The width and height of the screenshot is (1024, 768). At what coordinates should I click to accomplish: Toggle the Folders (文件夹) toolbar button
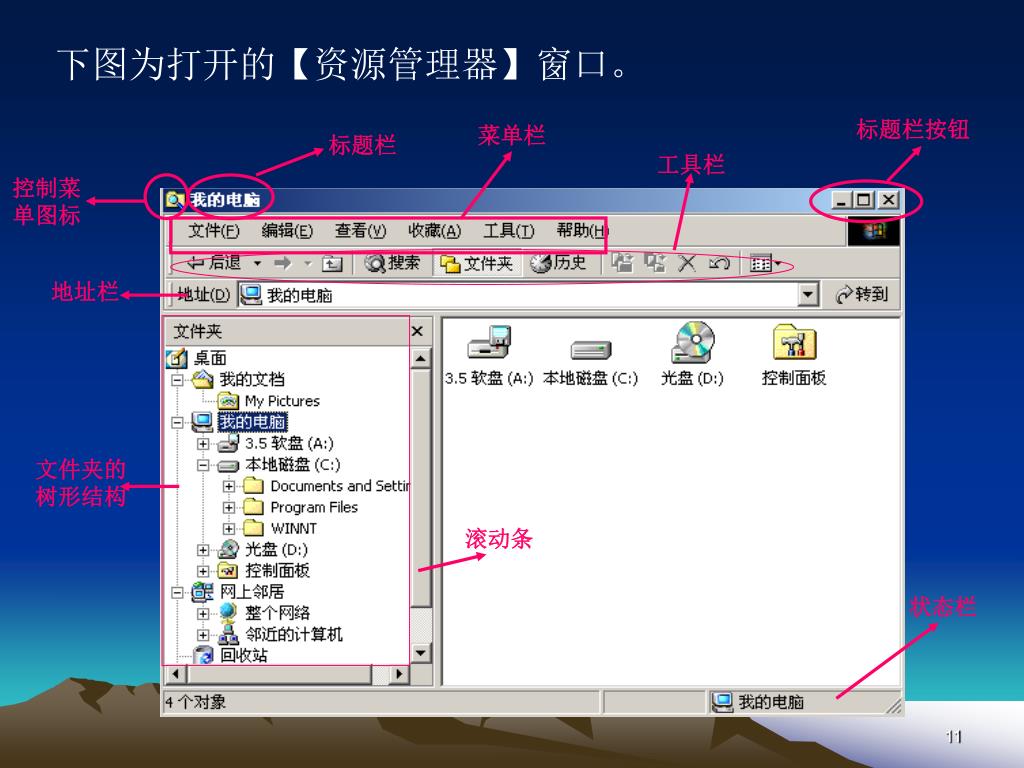point(476,264)
